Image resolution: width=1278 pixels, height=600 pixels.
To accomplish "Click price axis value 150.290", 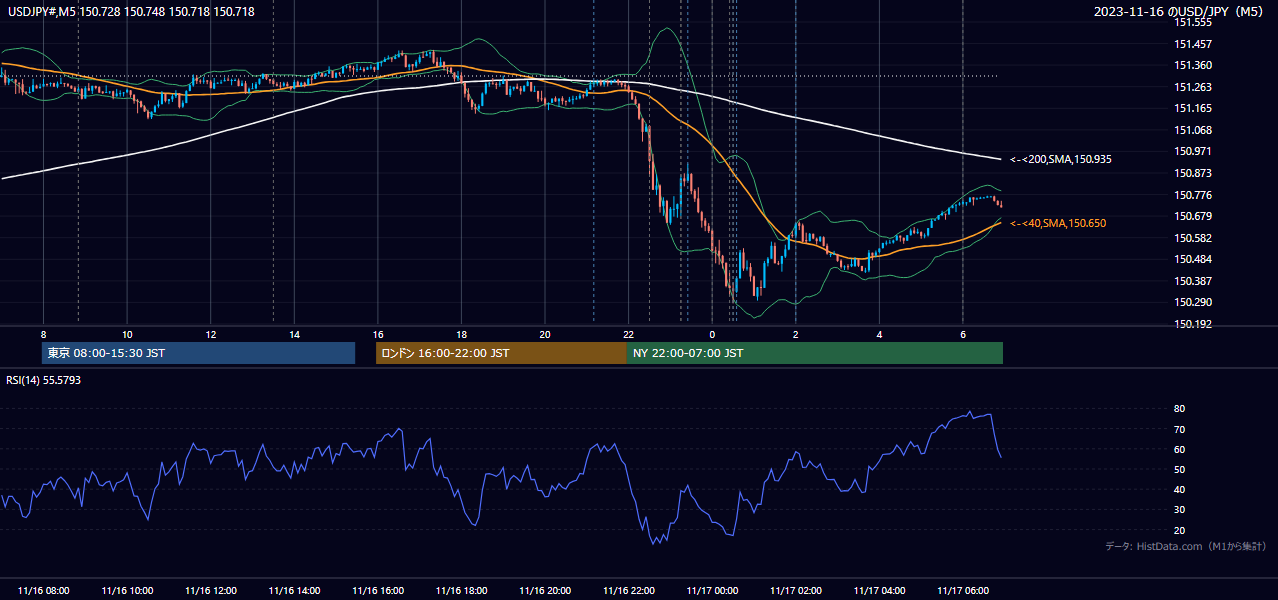I will (1193, 302).
